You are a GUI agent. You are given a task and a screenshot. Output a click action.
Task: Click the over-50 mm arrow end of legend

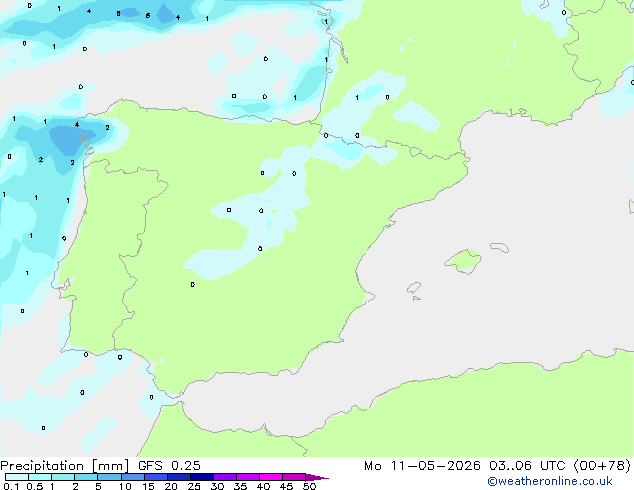pyautogui.click(x=317, y=477)
